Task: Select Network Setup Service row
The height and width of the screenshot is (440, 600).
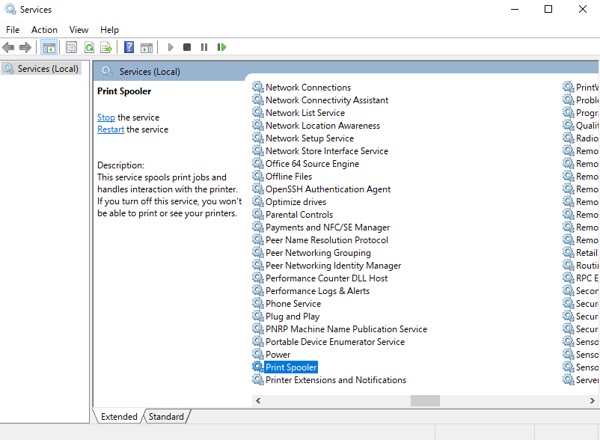Action: 310,138
